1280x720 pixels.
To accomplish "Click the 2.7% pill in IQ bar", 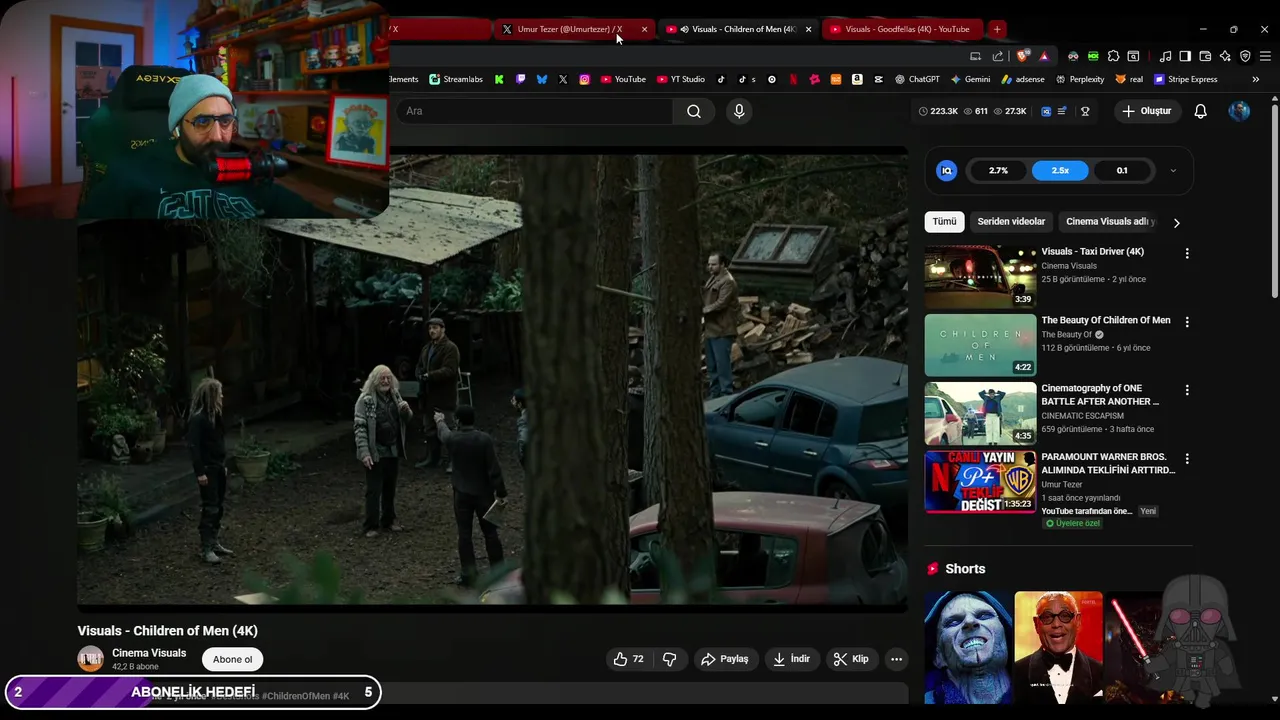I will tap(998, 170).
